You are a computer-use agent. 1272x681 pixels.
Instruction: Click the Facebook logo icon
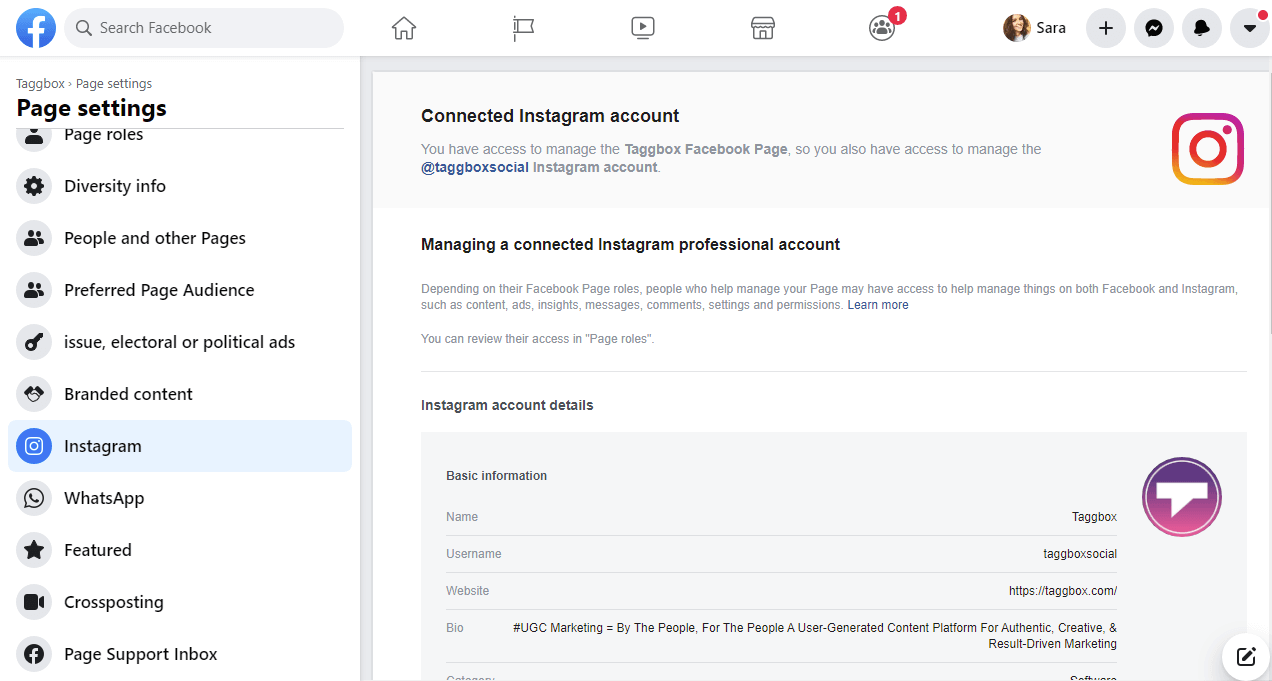(36, 28)
